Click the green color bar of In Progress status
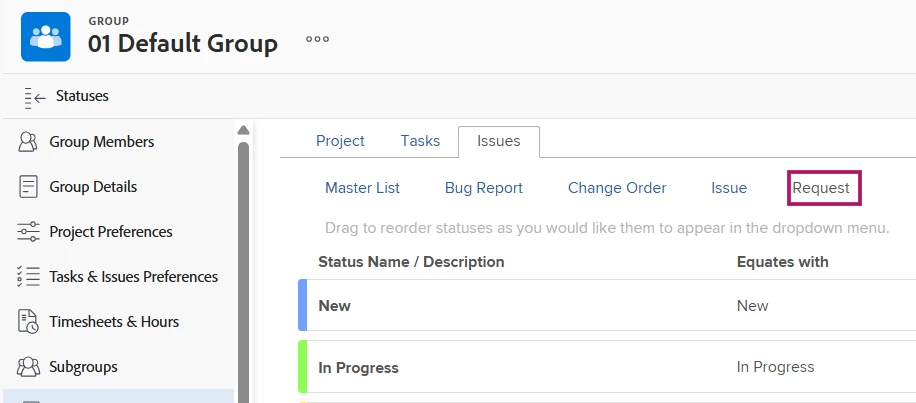 tap(303, 367)
